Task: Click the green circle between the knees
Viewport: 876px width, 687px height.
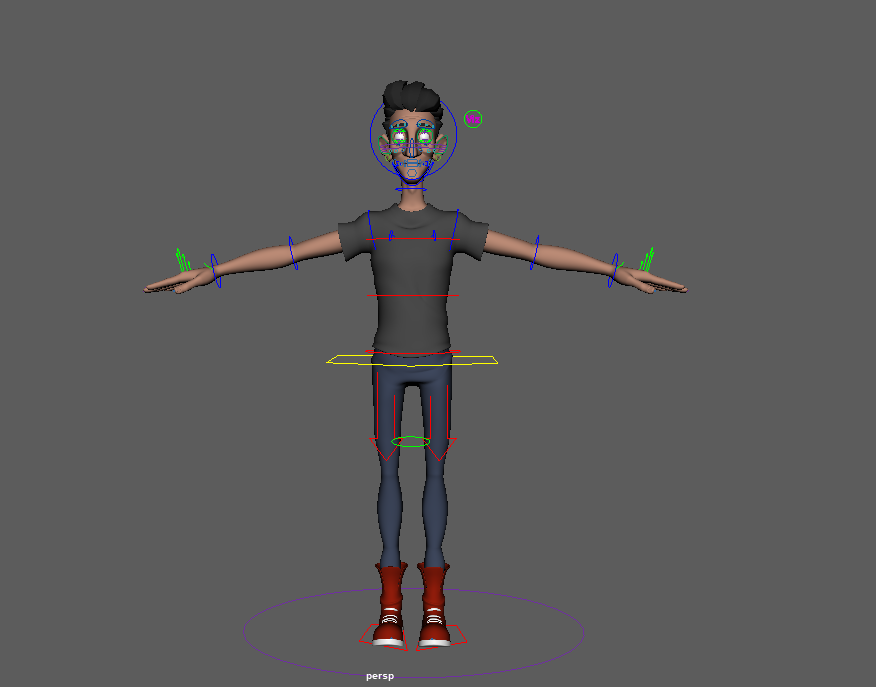Action: click(411, 441)
